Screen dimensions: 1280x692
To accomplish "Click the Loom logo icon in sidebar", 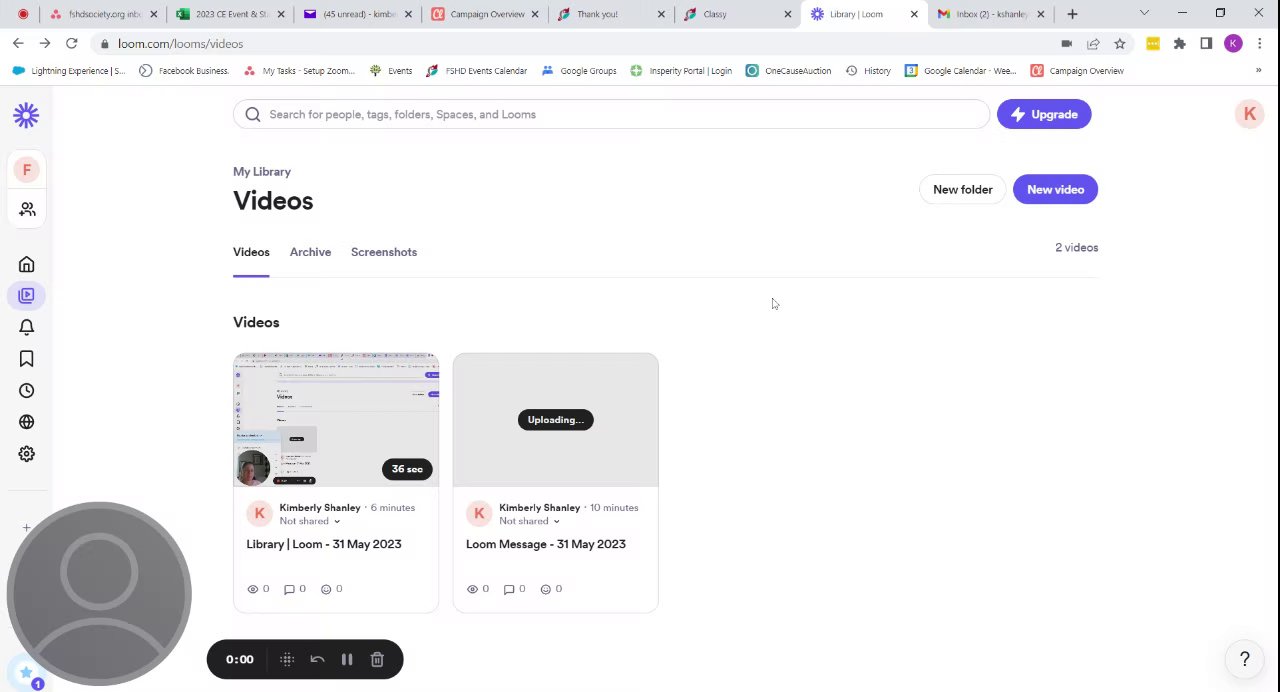I will pos(26,115).
